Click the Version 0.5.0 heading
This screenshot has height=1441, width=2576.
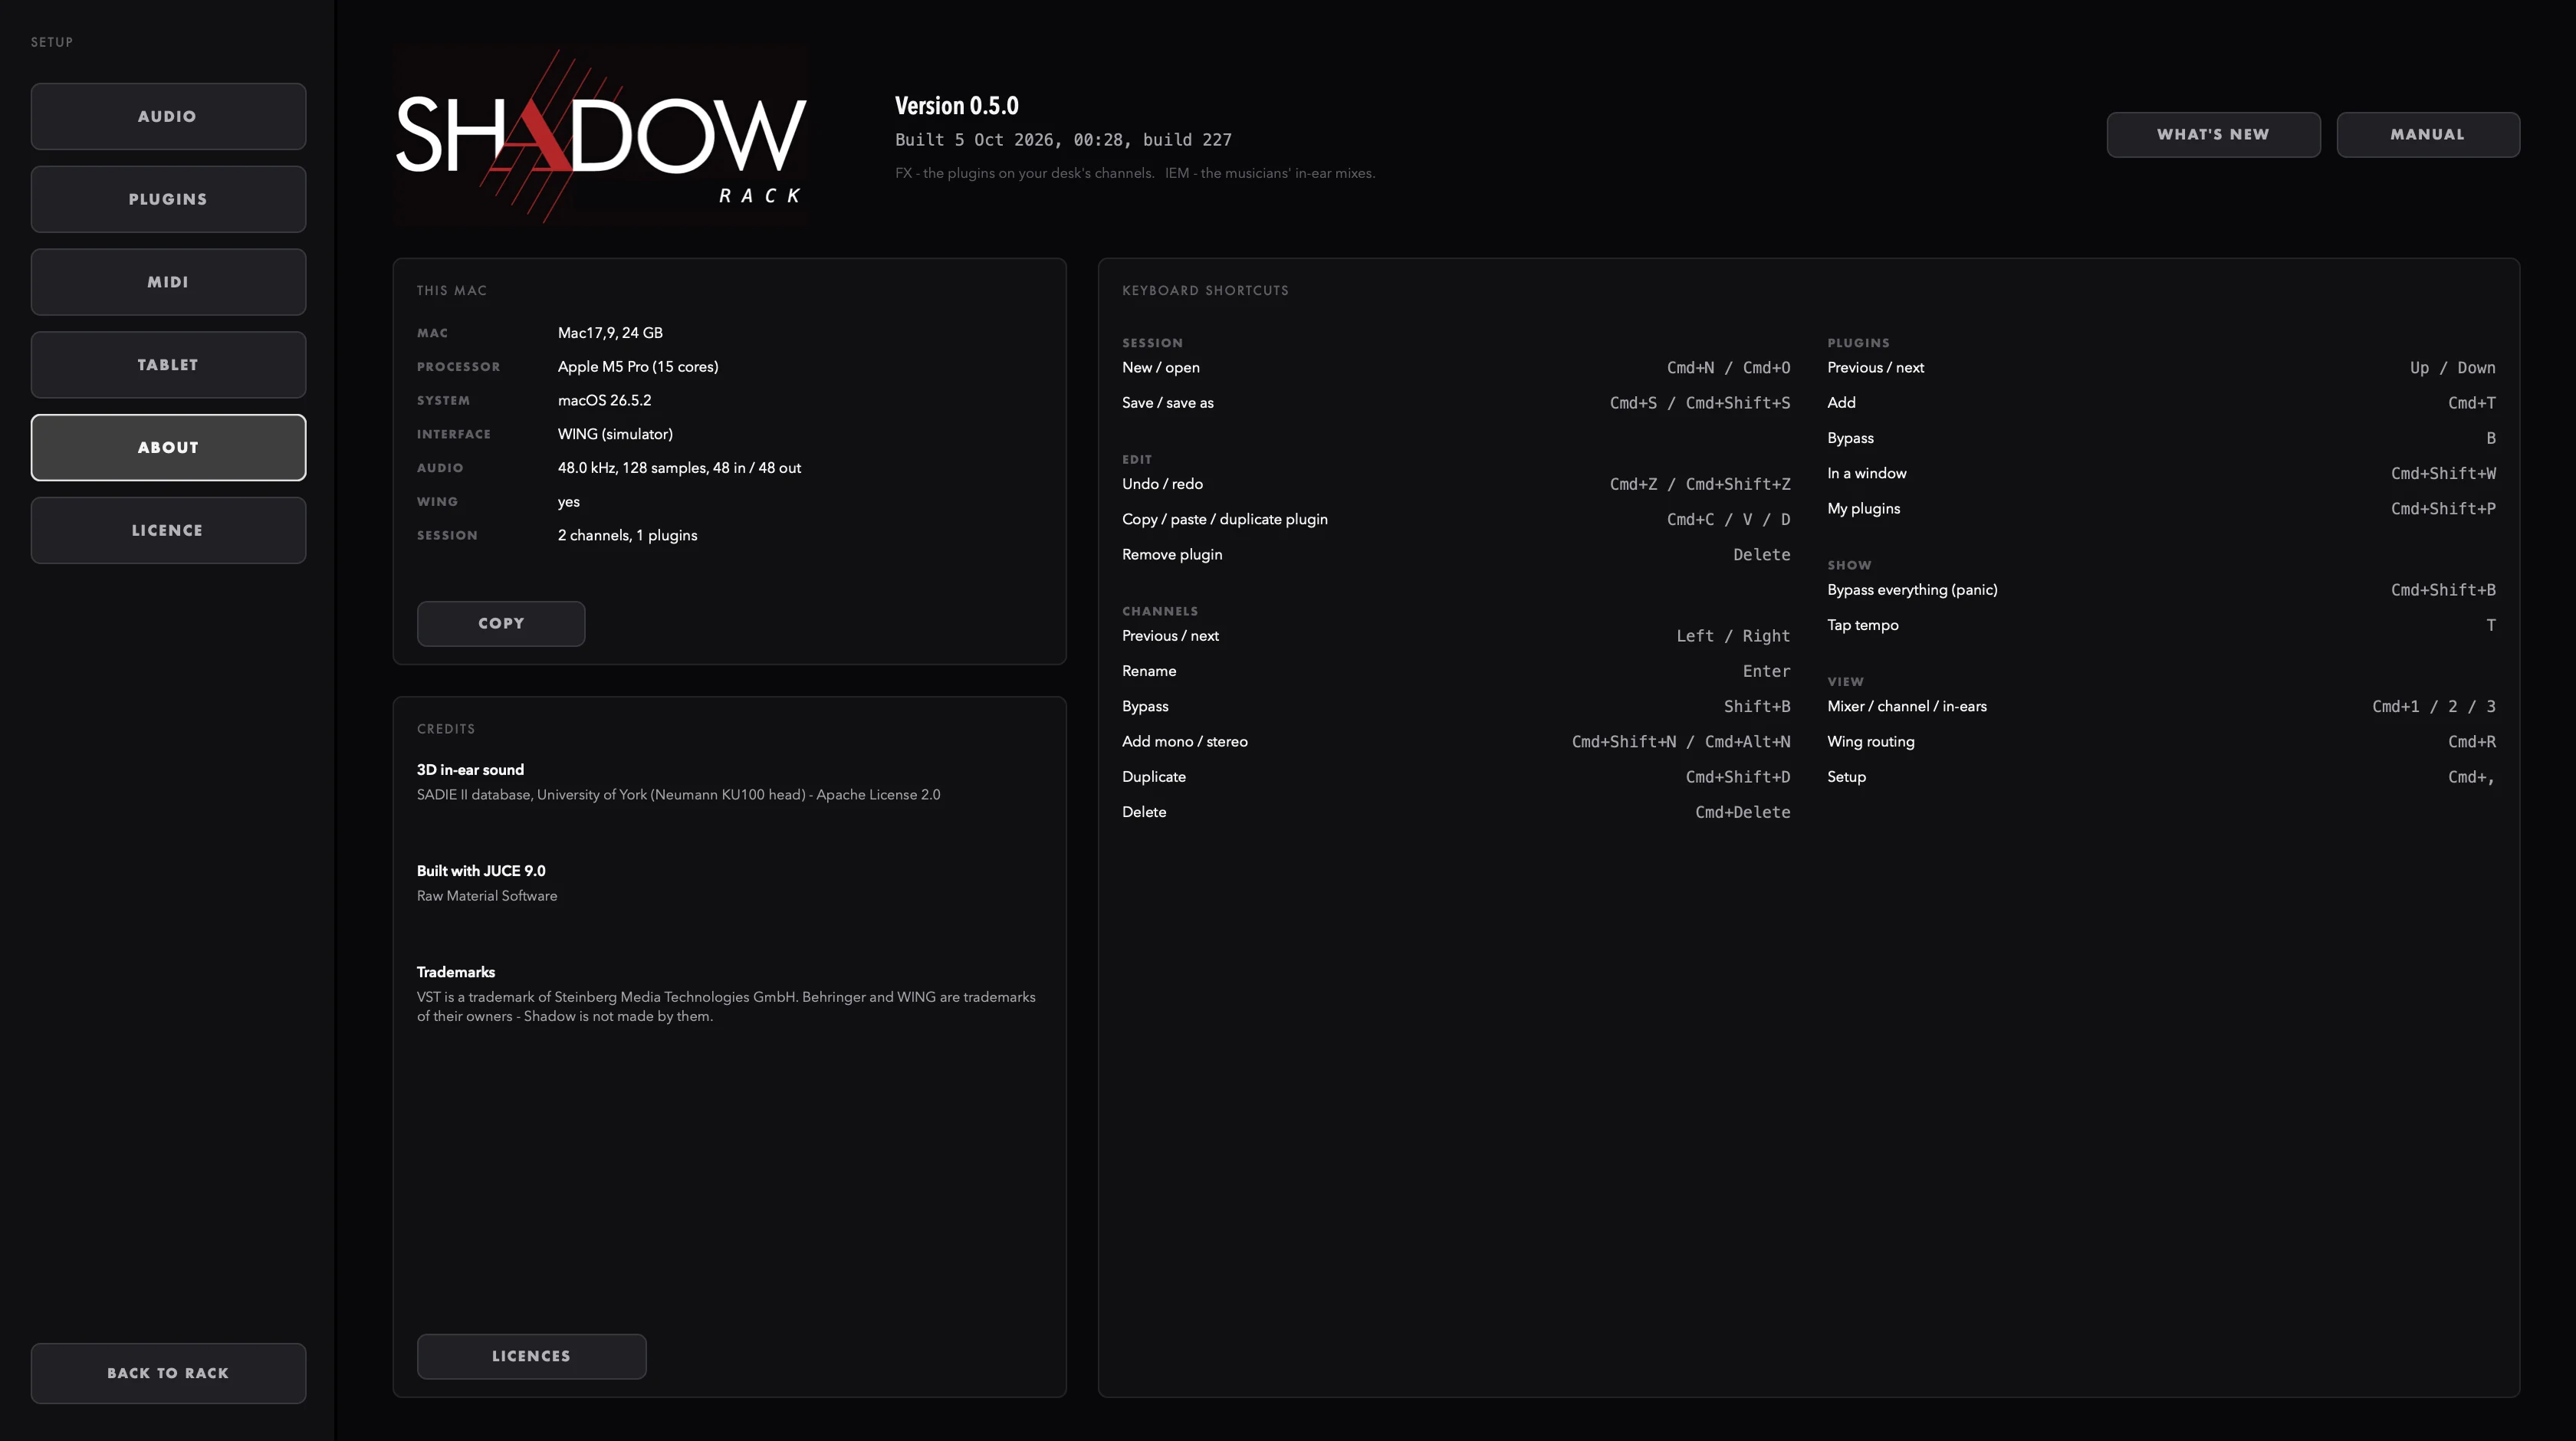[956, 106]
